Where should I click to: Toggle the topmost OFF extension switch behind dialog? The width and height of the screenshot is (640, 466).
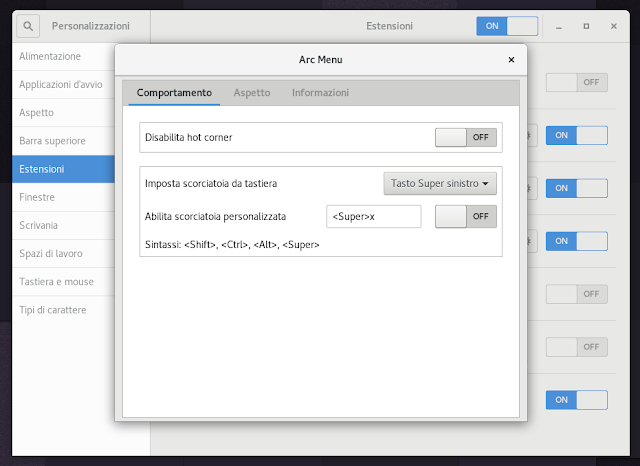click(x=577, y=82)
